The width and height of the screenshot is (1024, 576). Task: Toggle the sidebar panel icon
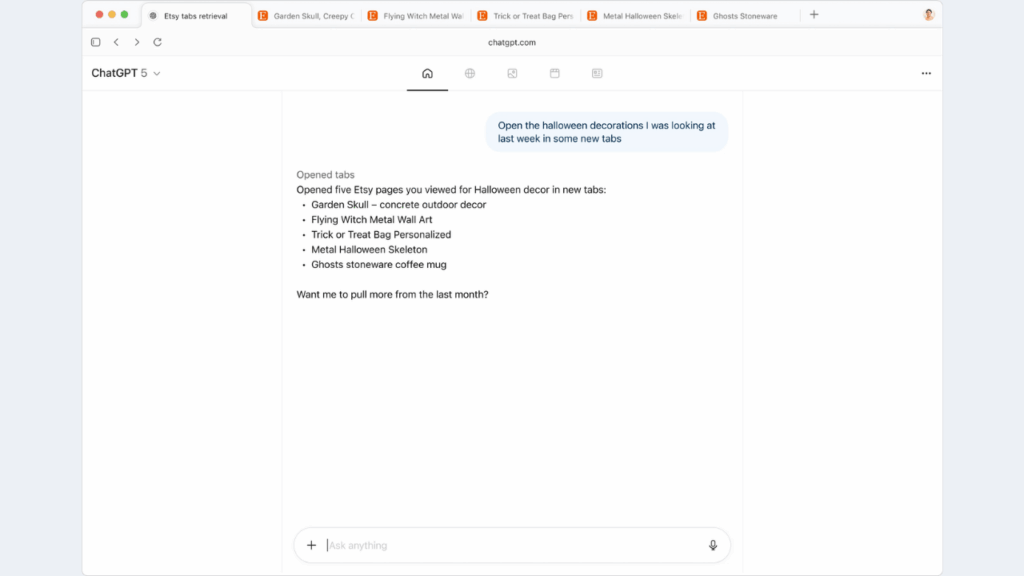click(95, 41)
